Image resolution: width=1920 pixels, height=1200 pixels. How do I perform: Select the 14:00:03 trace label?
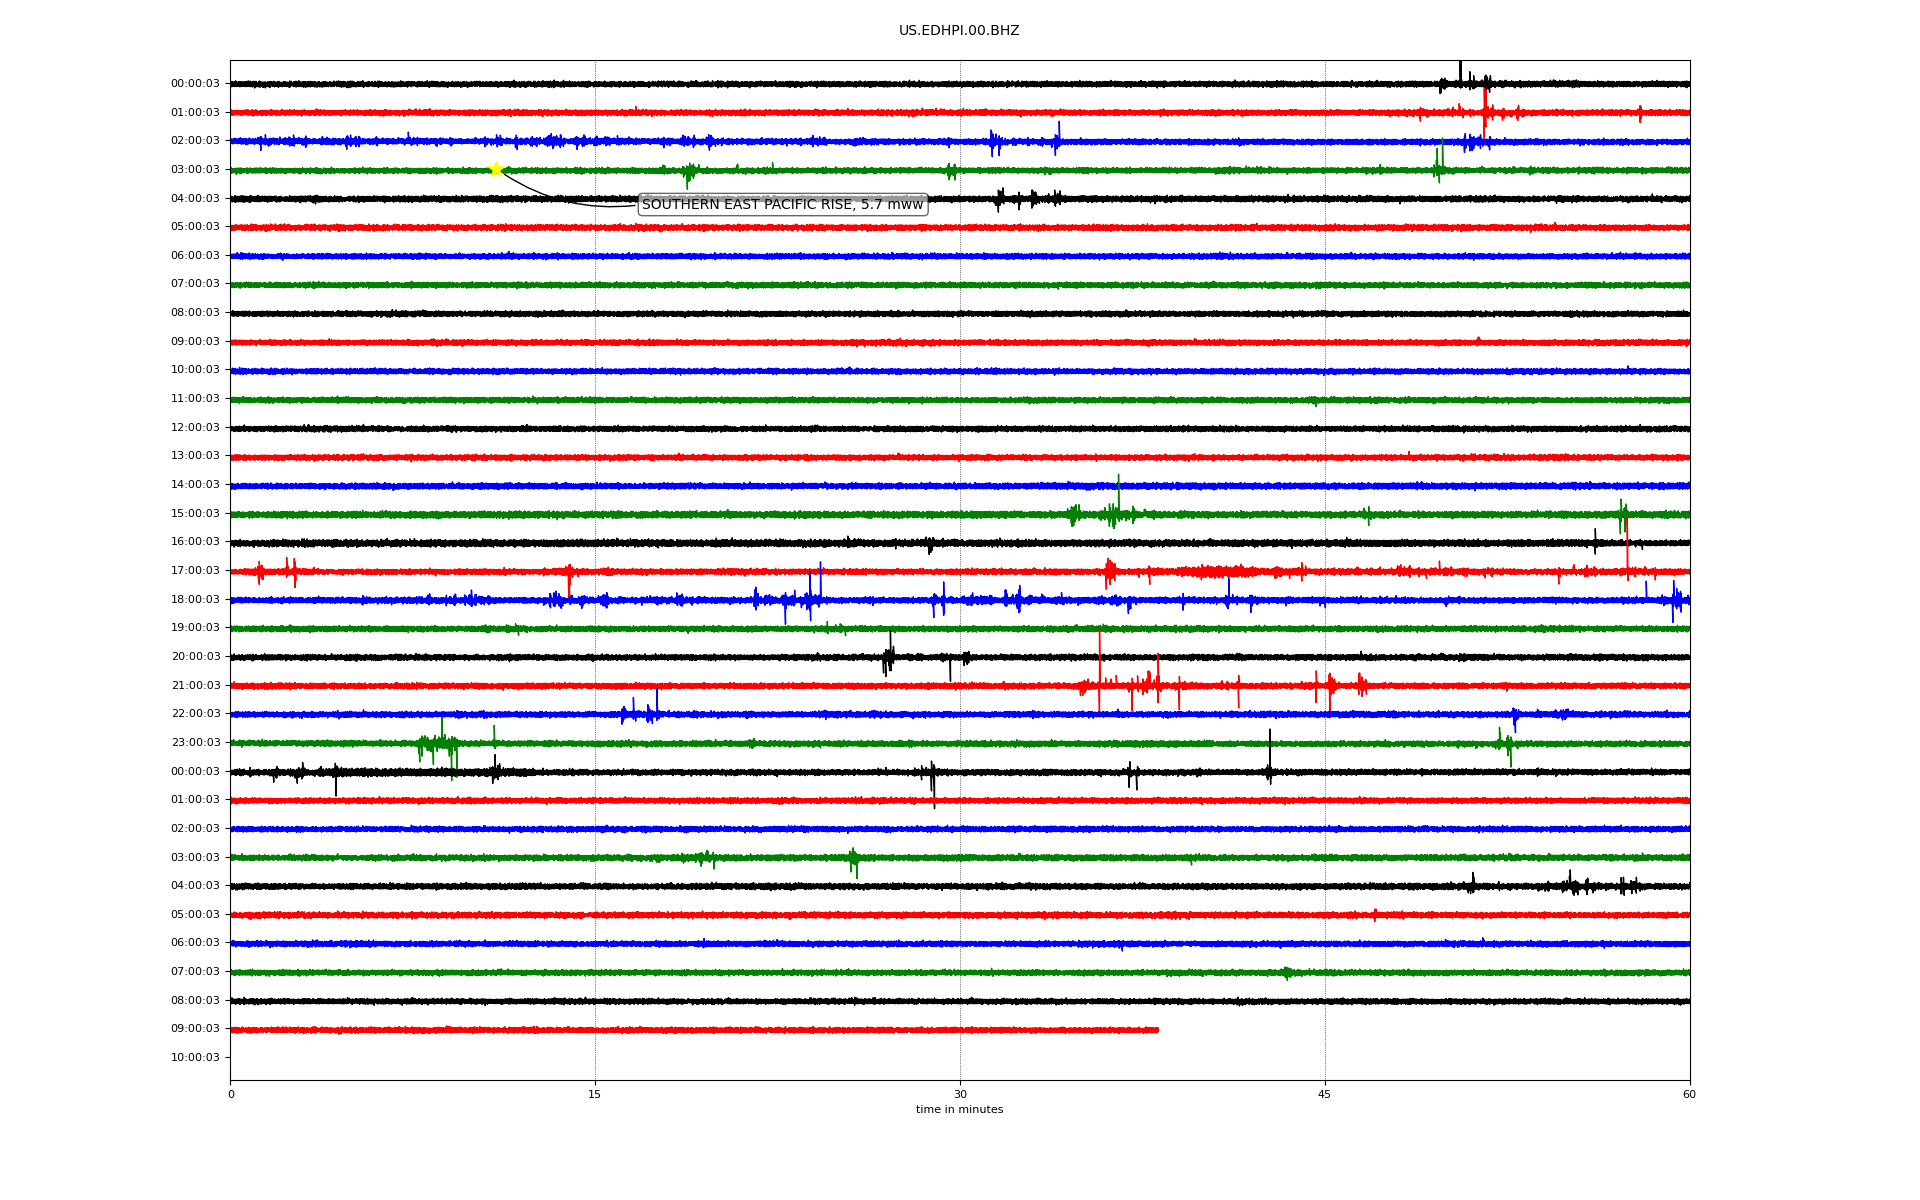click(x=195, y=485)
